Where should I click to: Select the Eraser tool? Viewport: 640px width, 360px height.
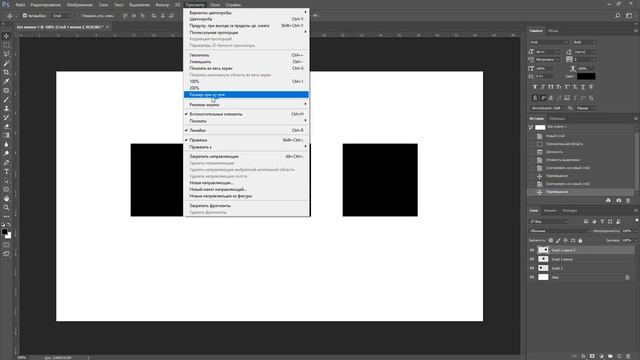(x=6, y=127)
